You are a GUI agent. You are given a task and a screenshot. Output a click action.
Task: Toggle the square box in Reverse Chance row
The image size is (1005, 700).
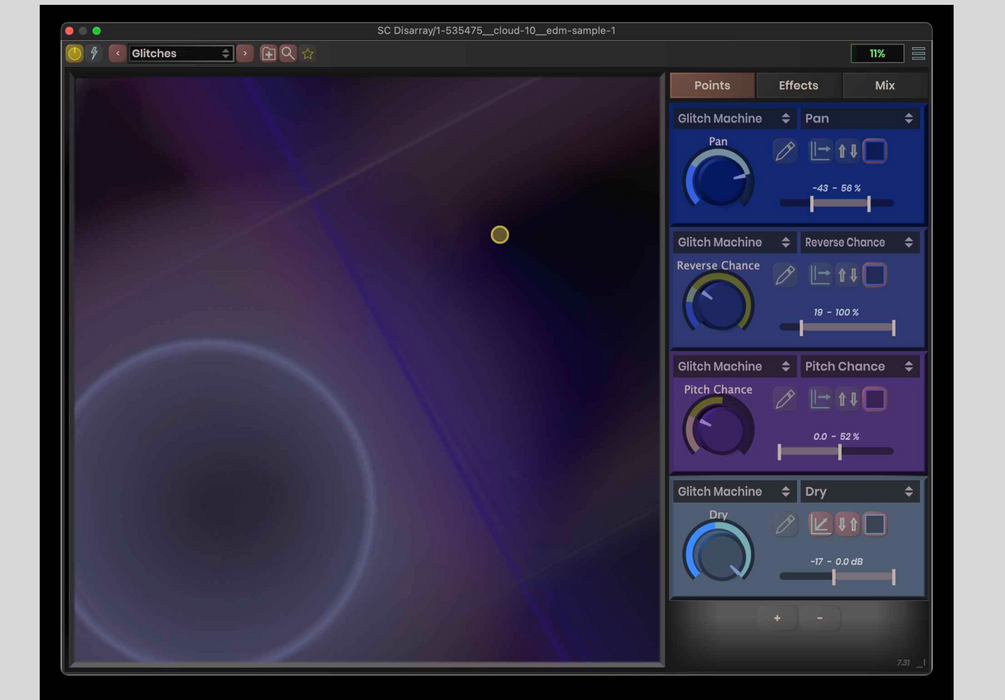pos(875,275)
